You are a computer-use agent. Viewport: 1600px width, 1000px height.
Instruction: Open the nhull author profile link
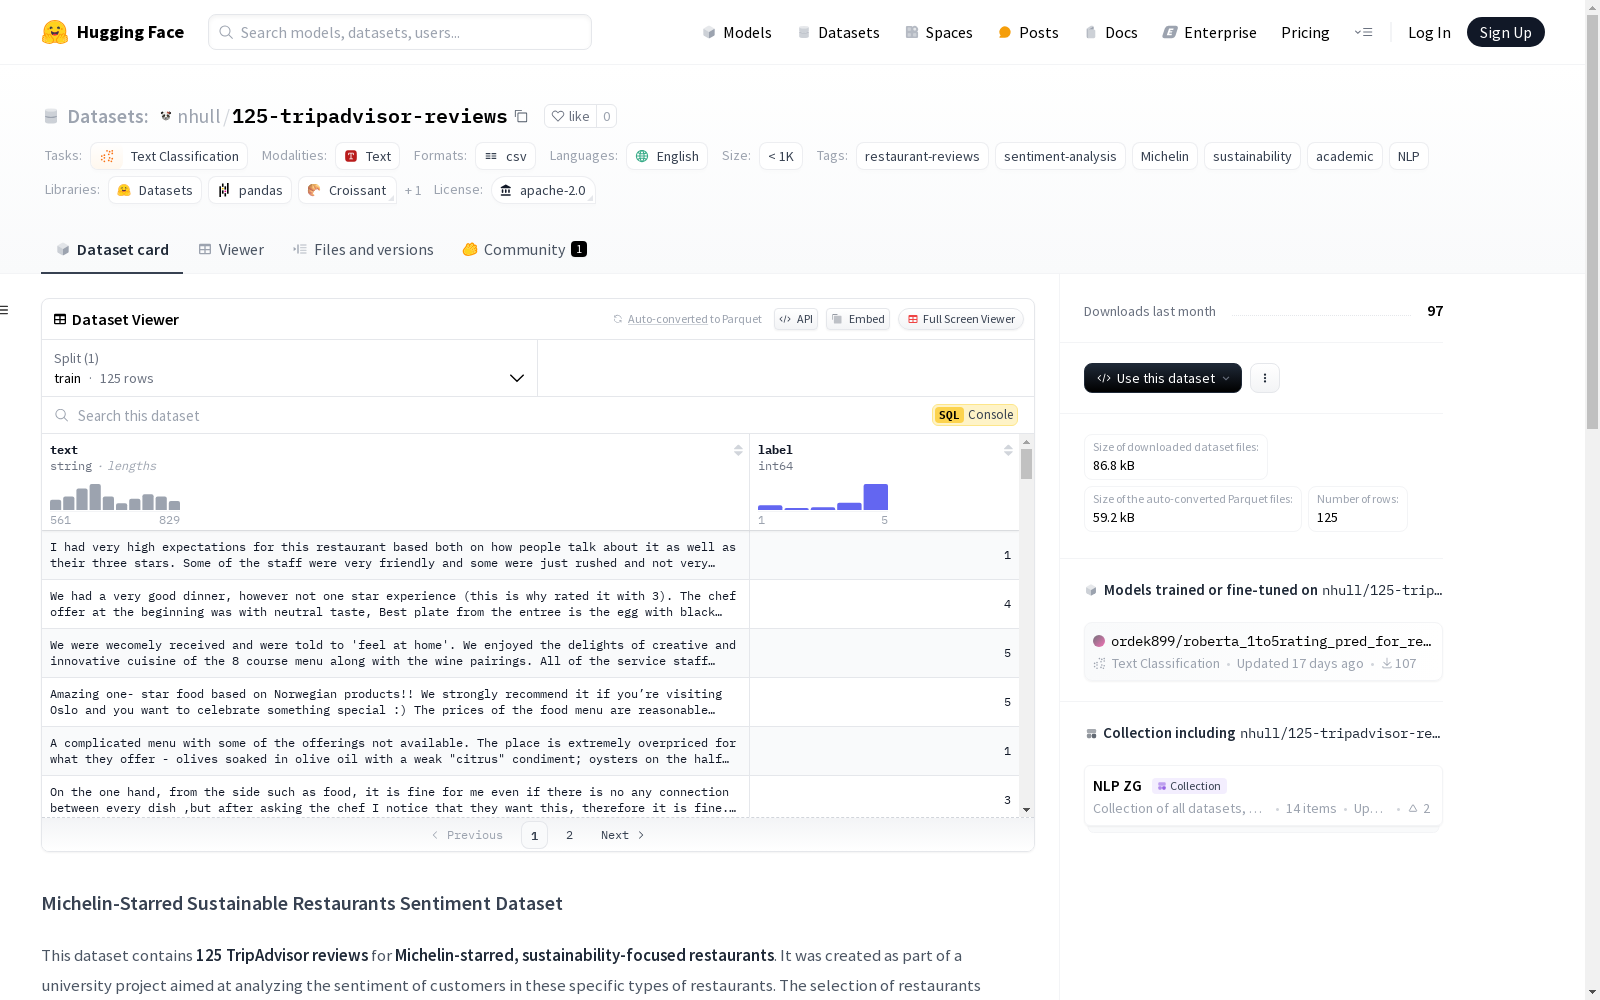198,116
